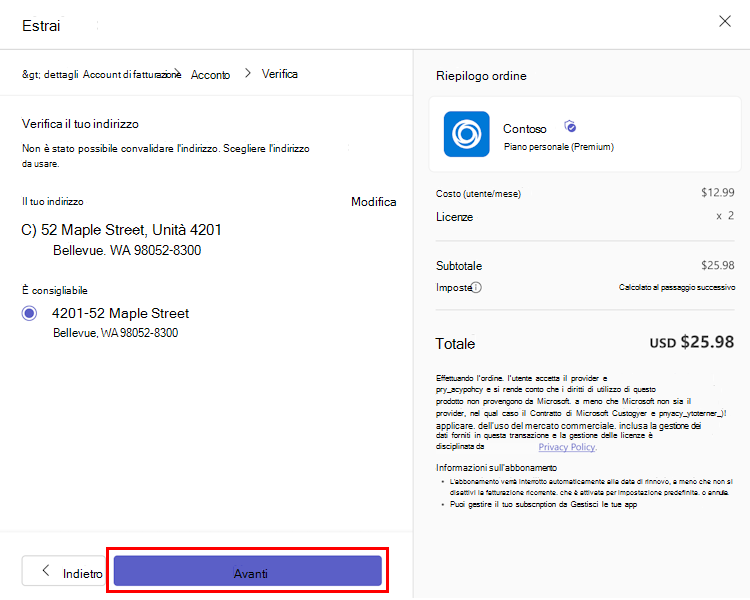This screenshot has height=600, width=750.
Task: Click the chevron before Verifica step
Action: pos(247,73)
